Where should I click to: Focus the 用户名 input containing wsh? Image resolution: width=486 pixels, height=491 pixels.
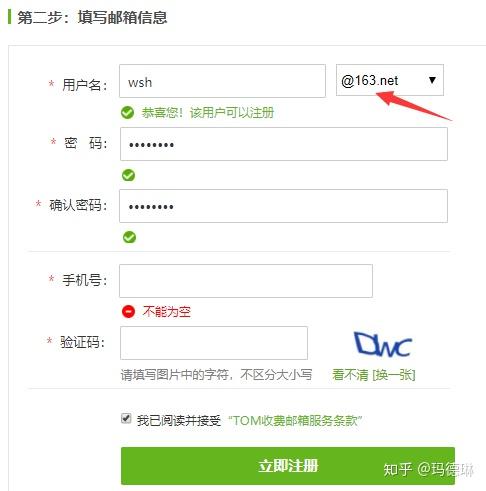[x=222, y=81]
